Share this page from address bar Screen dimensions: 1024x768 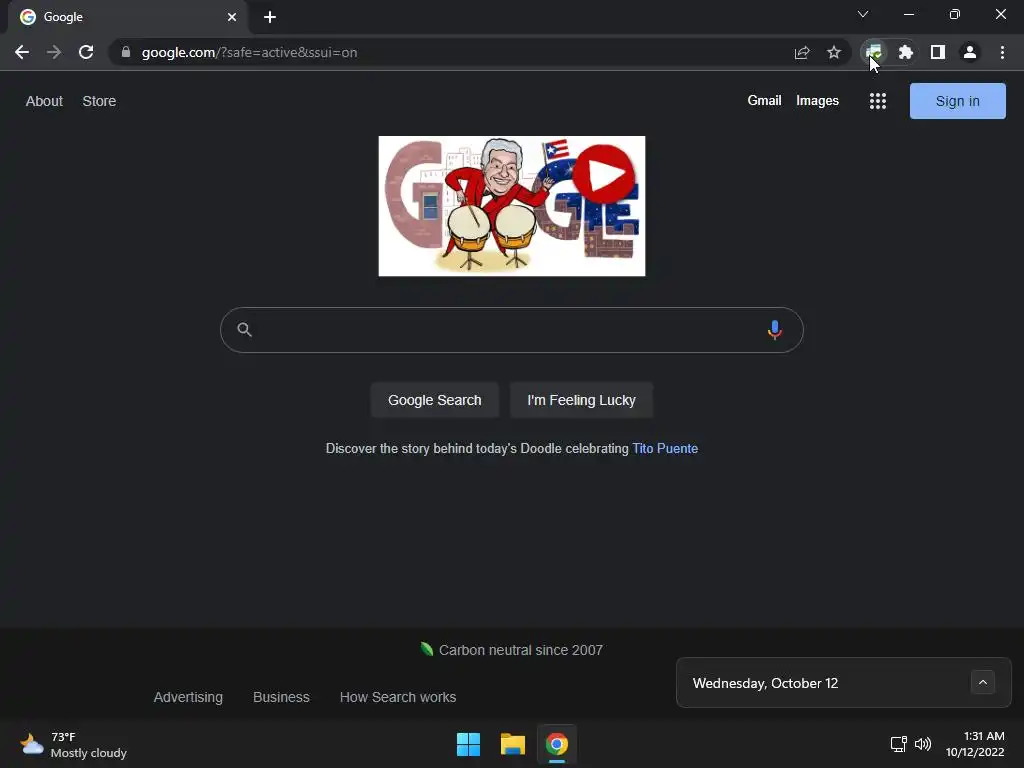coord(802,52)
